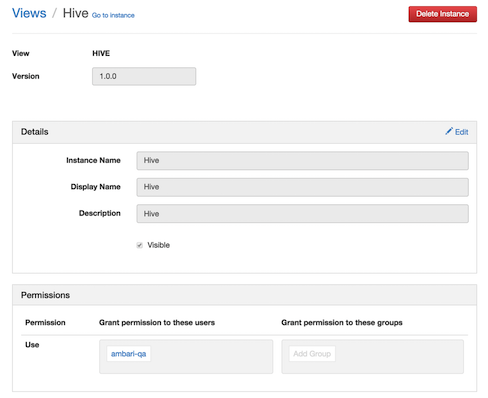This screenshot has width=488, height=398.
Task: Focus the Display Name field
Action: 302,187
